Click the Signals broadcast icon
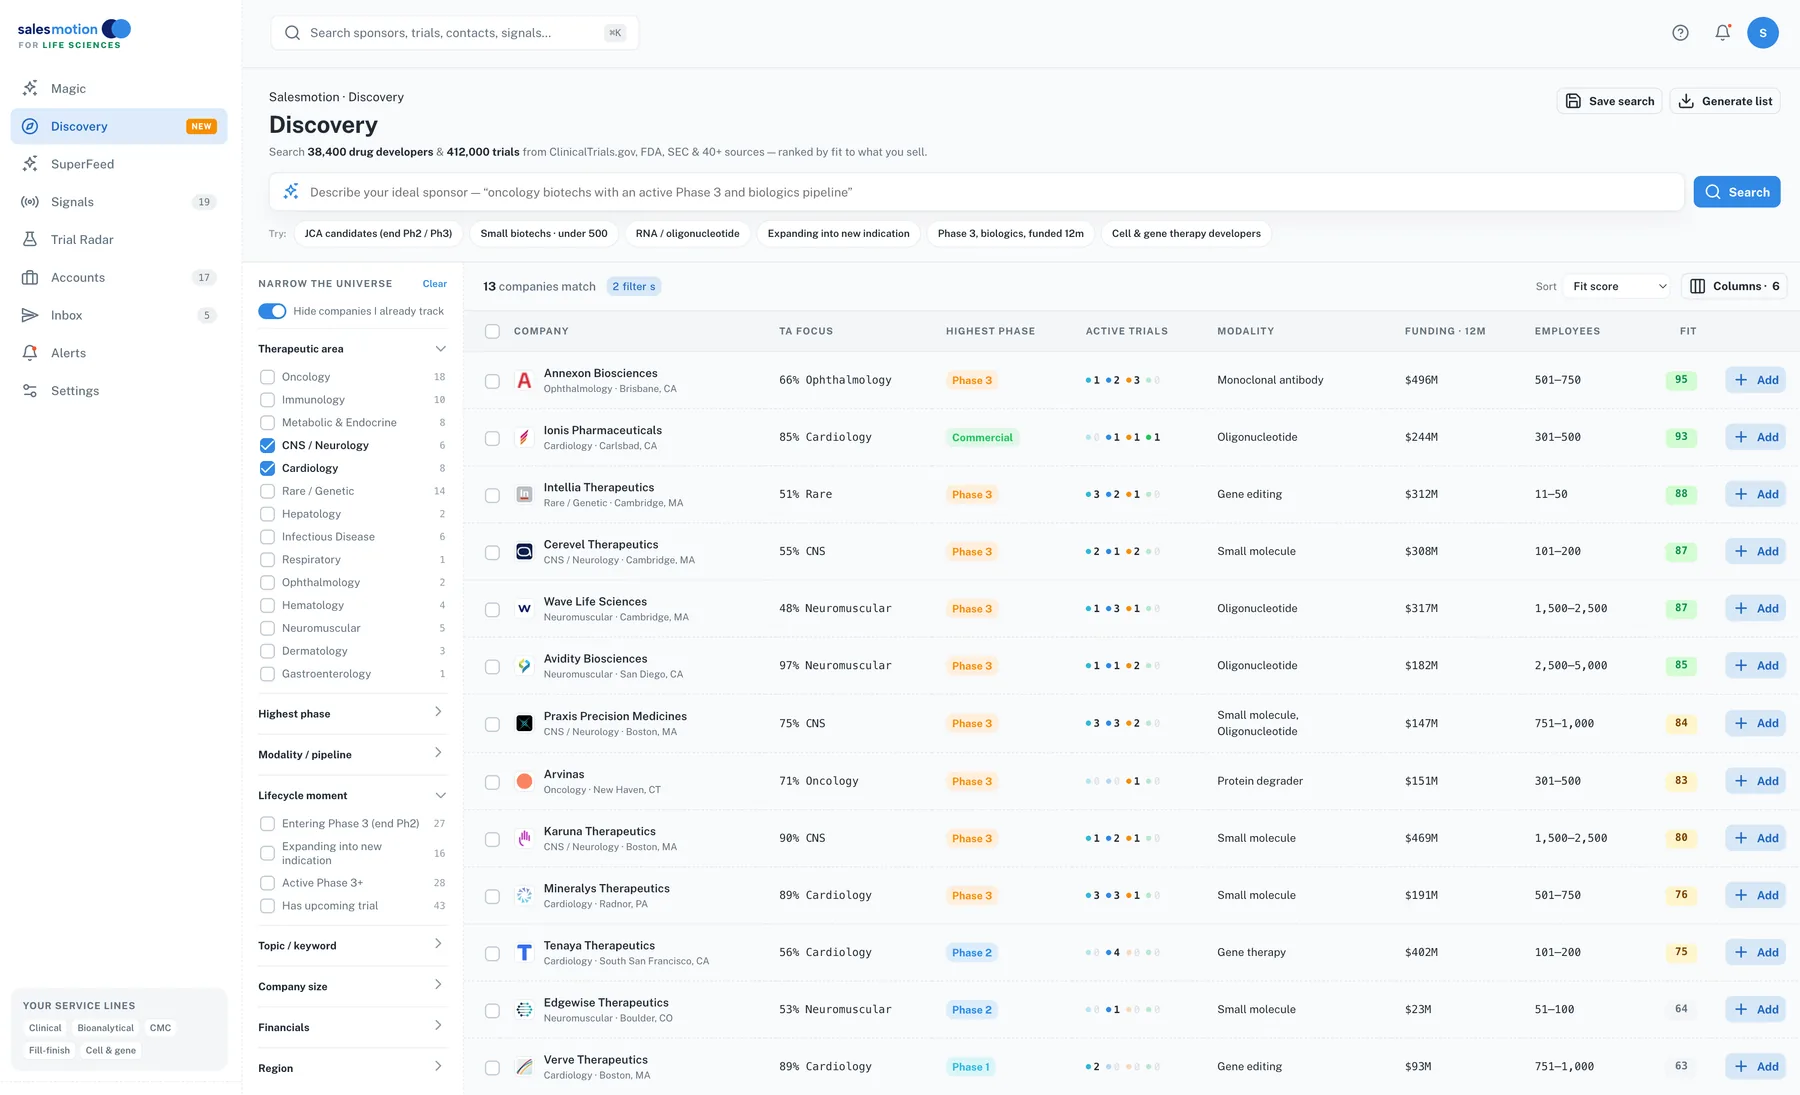 pos(30,202)
